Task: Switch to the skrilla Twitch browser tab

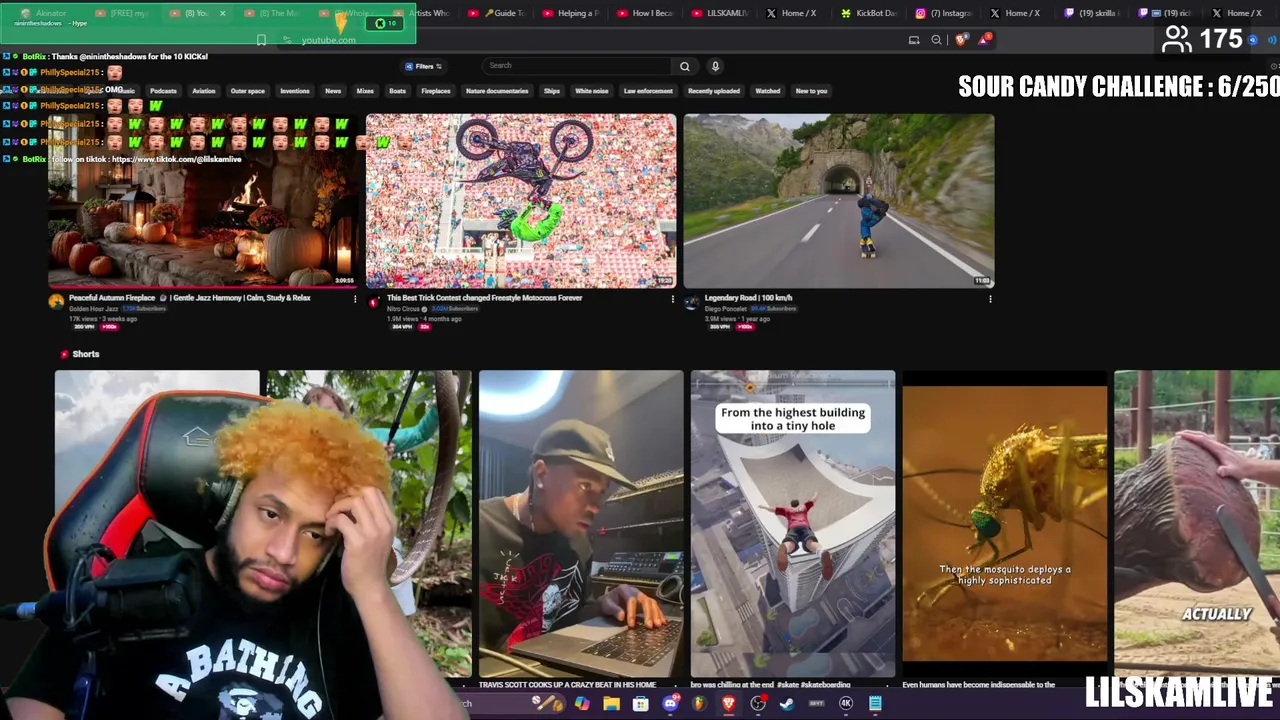Action: [1093, 13]
